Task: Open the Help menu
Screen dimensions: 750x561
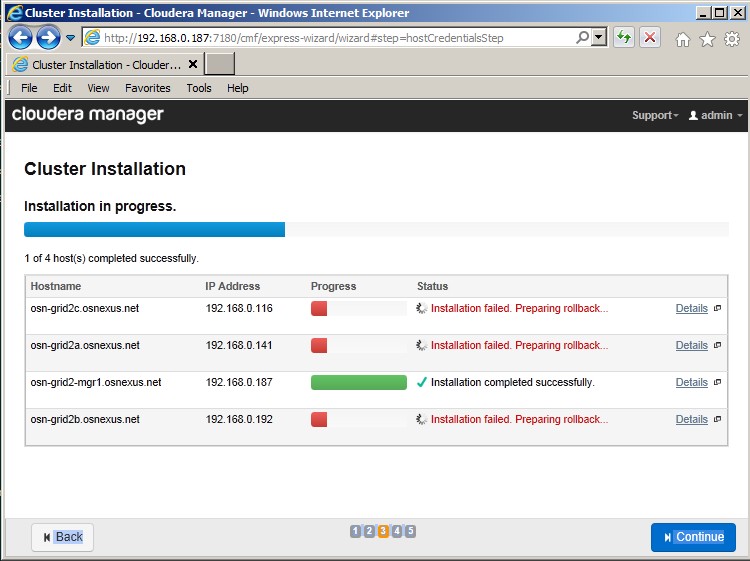Action: point(238,88)
